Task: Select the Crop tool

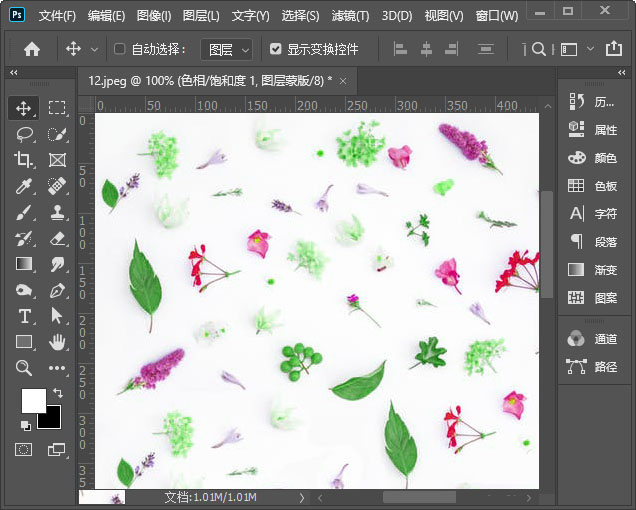Action: click(x=24, y=160)
